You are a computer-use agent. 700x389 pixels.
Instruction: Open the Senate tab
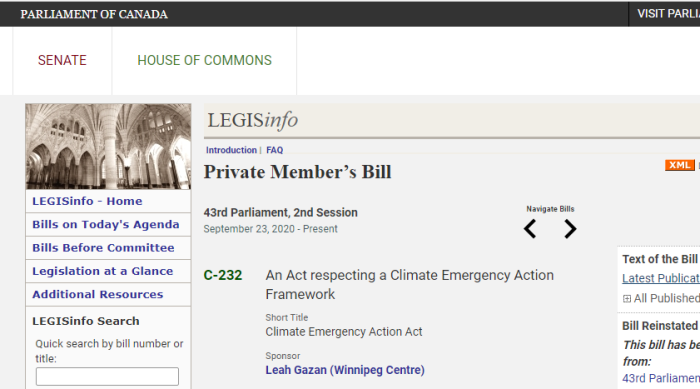point(62,60)
